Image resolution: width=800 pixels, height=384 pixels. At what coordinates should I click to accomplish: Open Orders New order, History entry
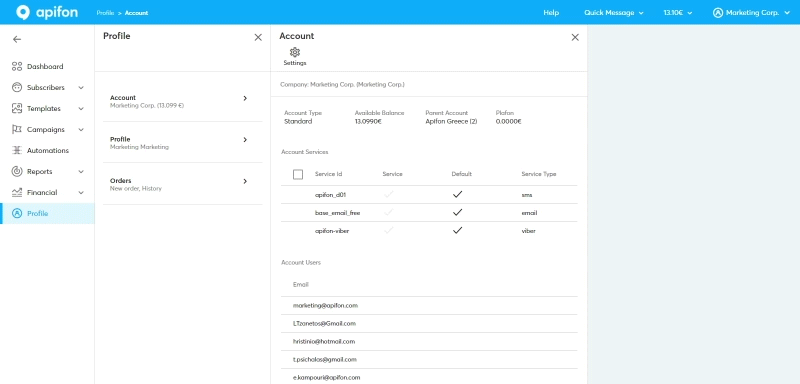tap(183, 184)
